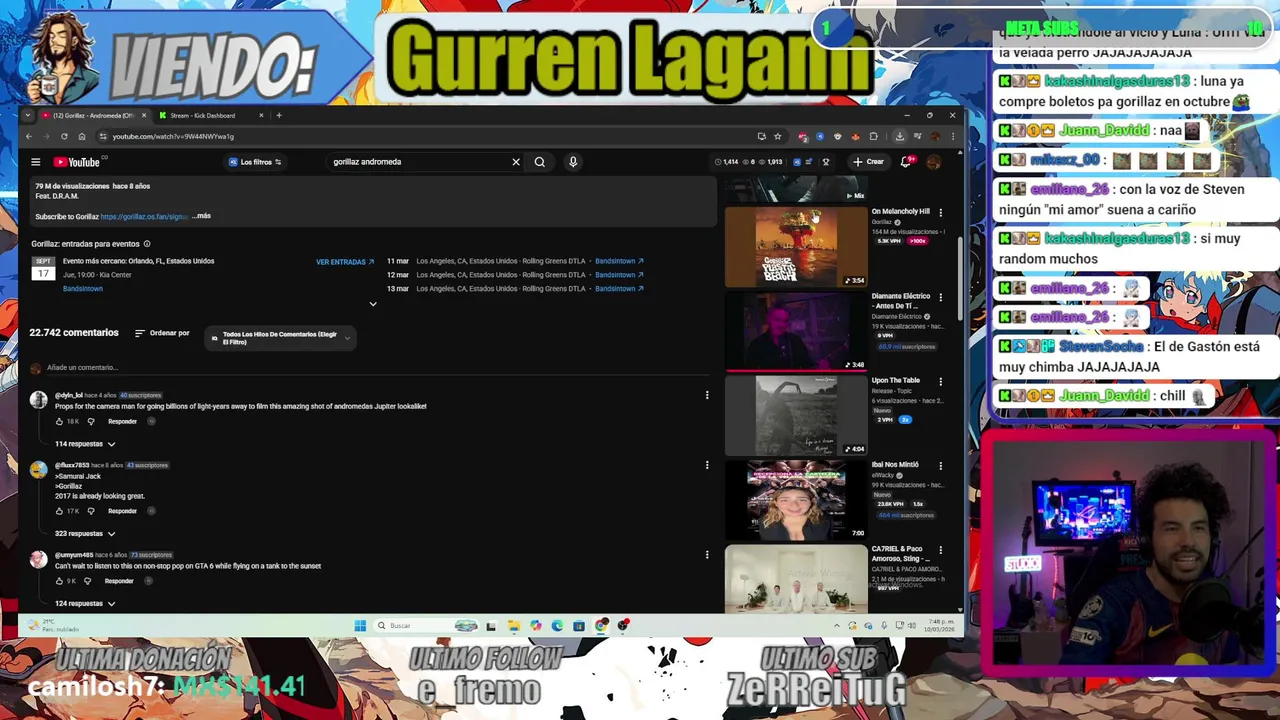Open the 'CA7RIEL & Paco Amoroso' thumbnail
Image resolution: width=1280 pixels, height=720 pixels.
(796, 578)
